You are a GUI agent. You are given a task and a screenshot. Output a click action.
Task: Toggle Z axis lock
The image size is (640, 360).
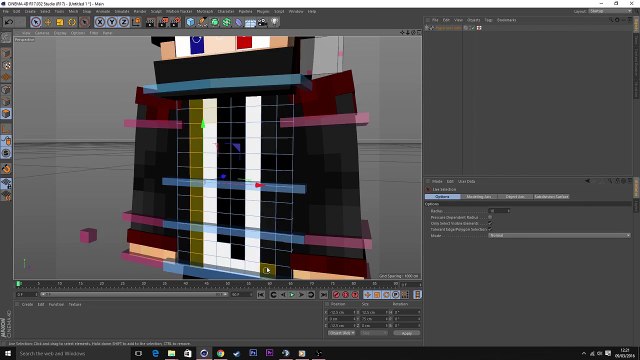(x=124, y=22)
